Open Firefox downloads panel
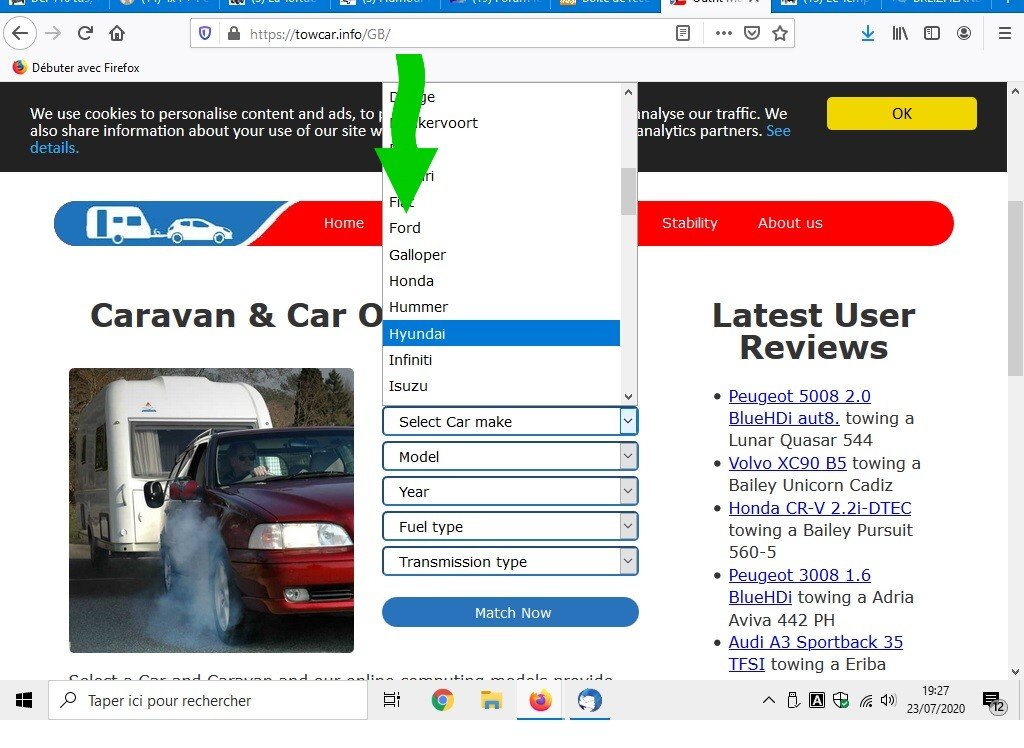The image size is (1024, 748). [868, 33]
